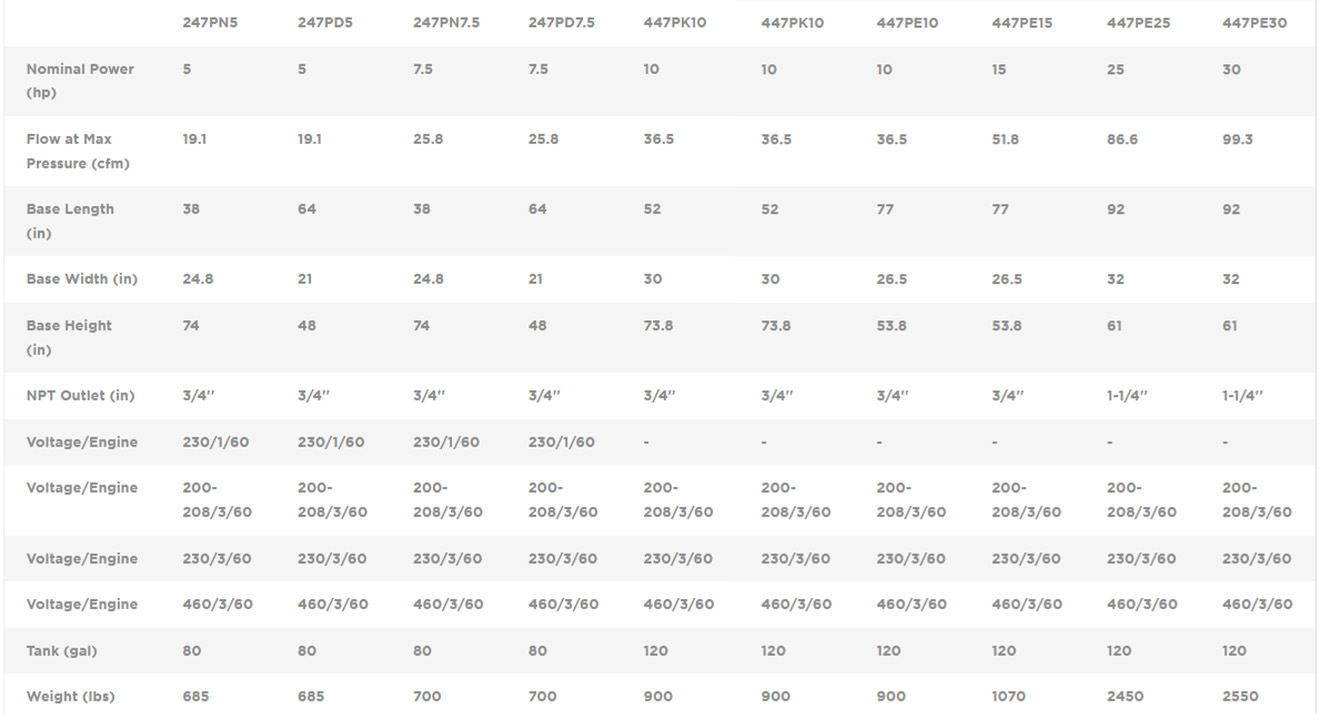Click the Nominal Power (hp) row label

coord(80,81)
